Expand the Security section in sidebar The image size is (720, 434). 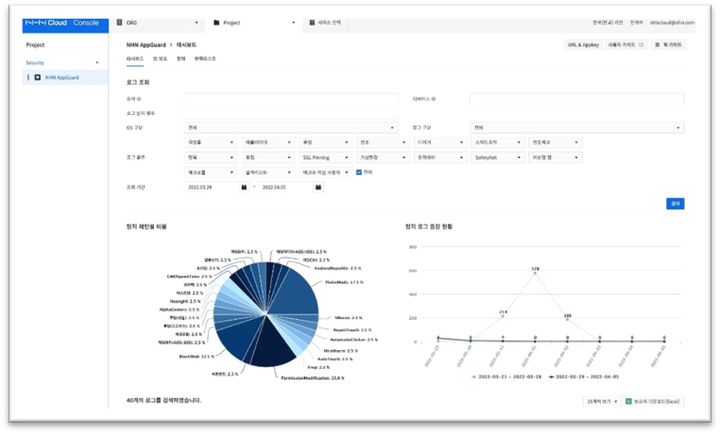pos(97,62)
